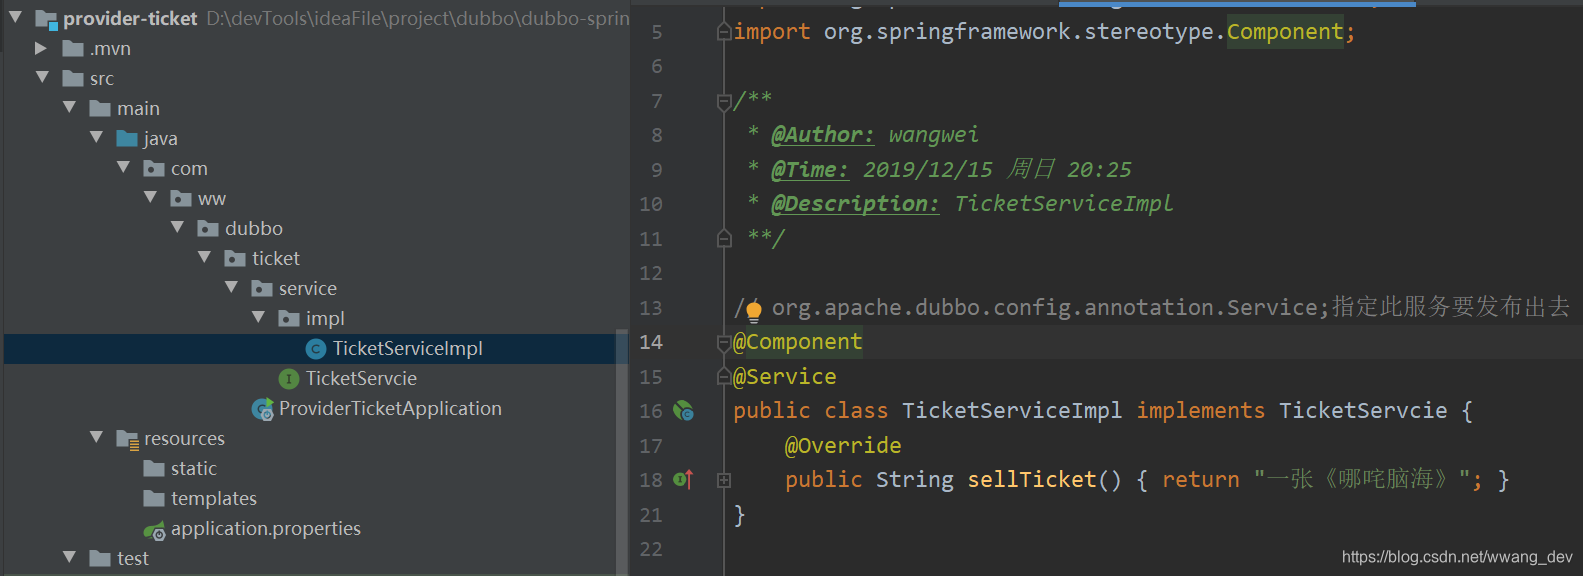Viewport: 1583px width, 576px height.
Task: Click the @Component annotation in code
Action: coord(798,342)
